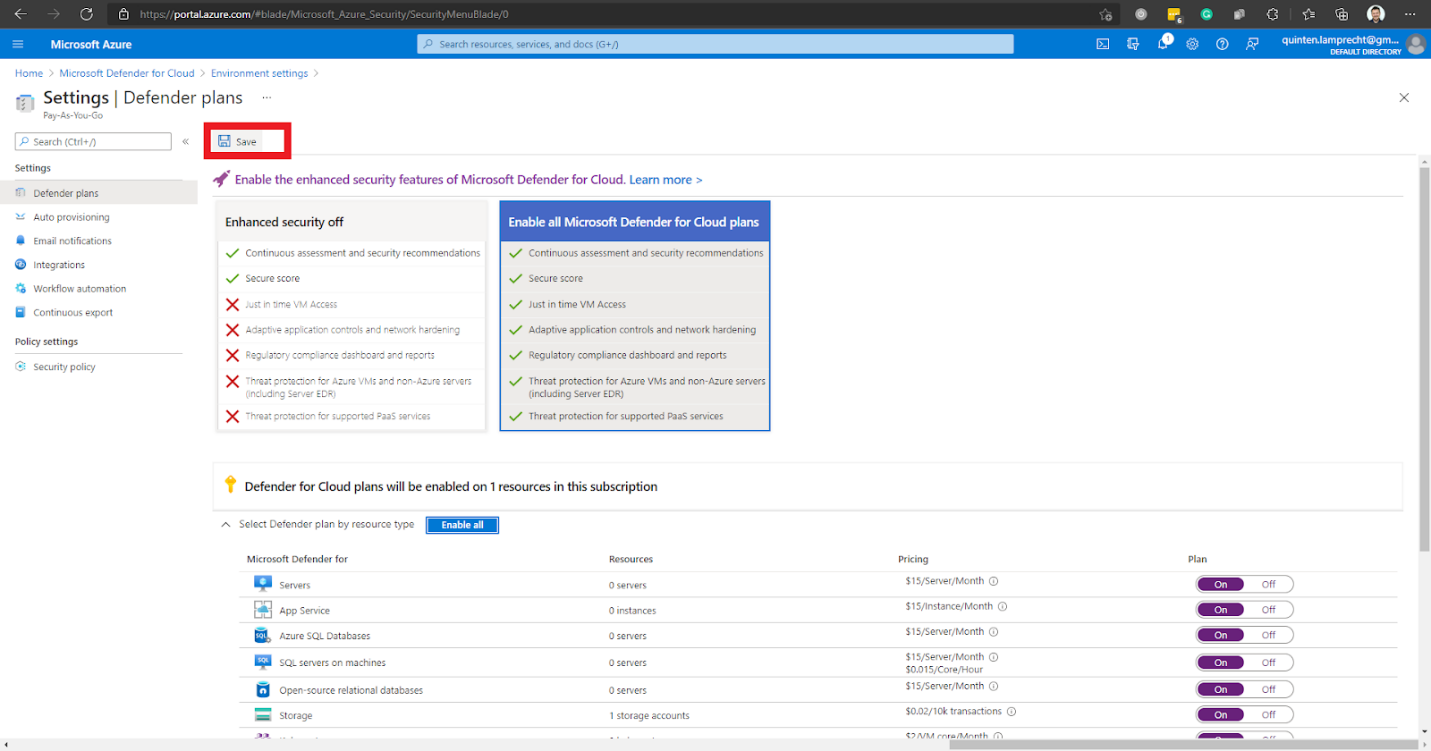Click the Save button
The height and width of the screenshot is (751, 1431).
tap(238, 142)
